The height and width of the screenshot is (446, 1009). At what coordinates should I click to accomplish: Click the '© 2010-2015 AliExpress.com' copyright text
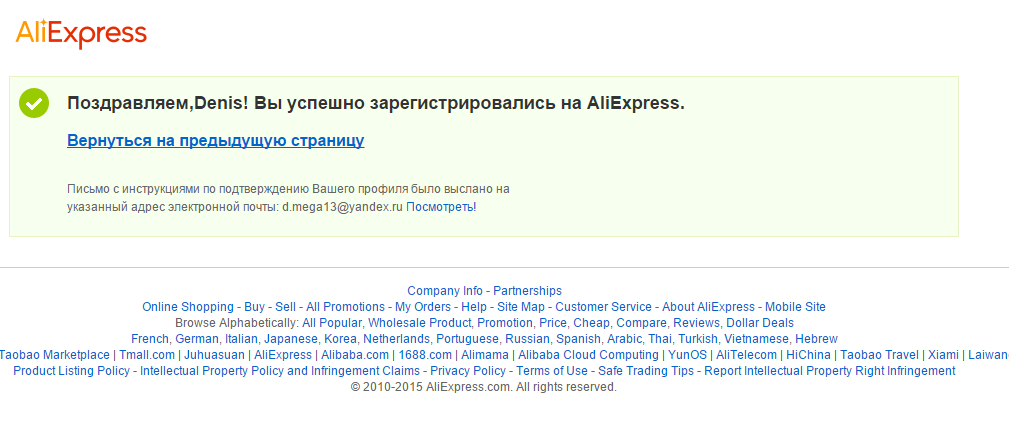click(431, 387)
